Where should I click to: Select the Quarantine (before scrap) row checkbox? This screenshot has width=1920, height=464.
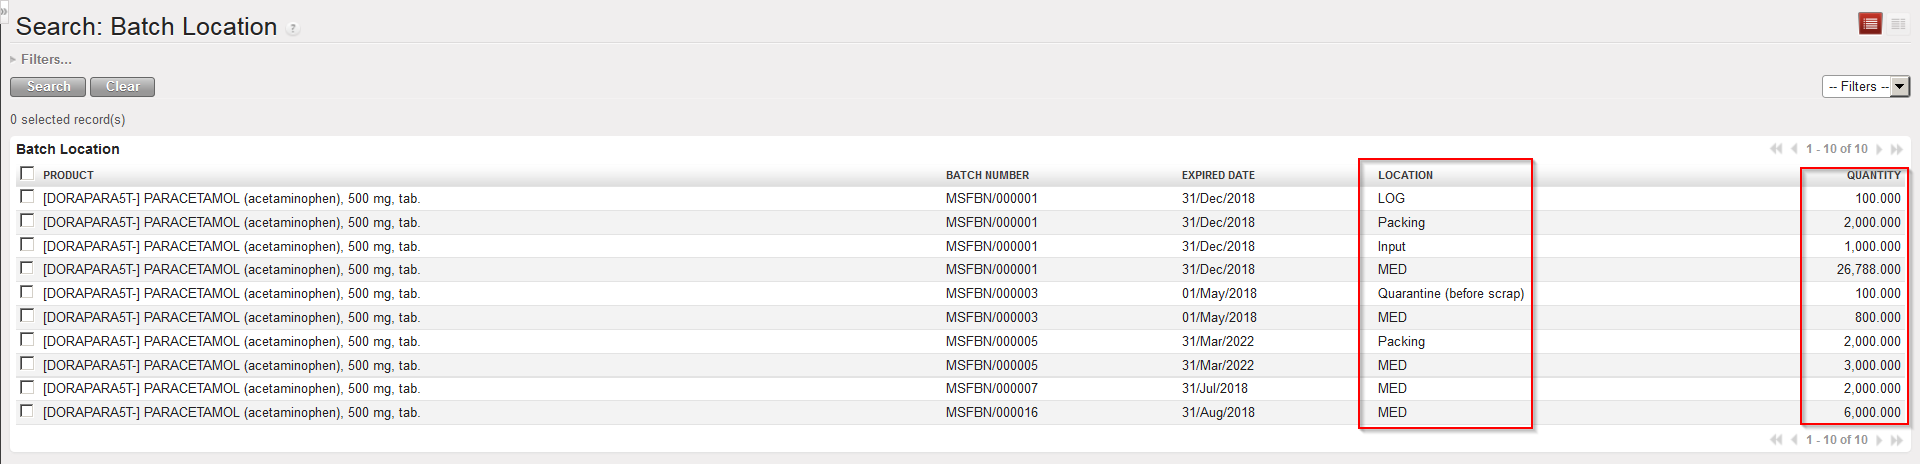coord(27,292)
